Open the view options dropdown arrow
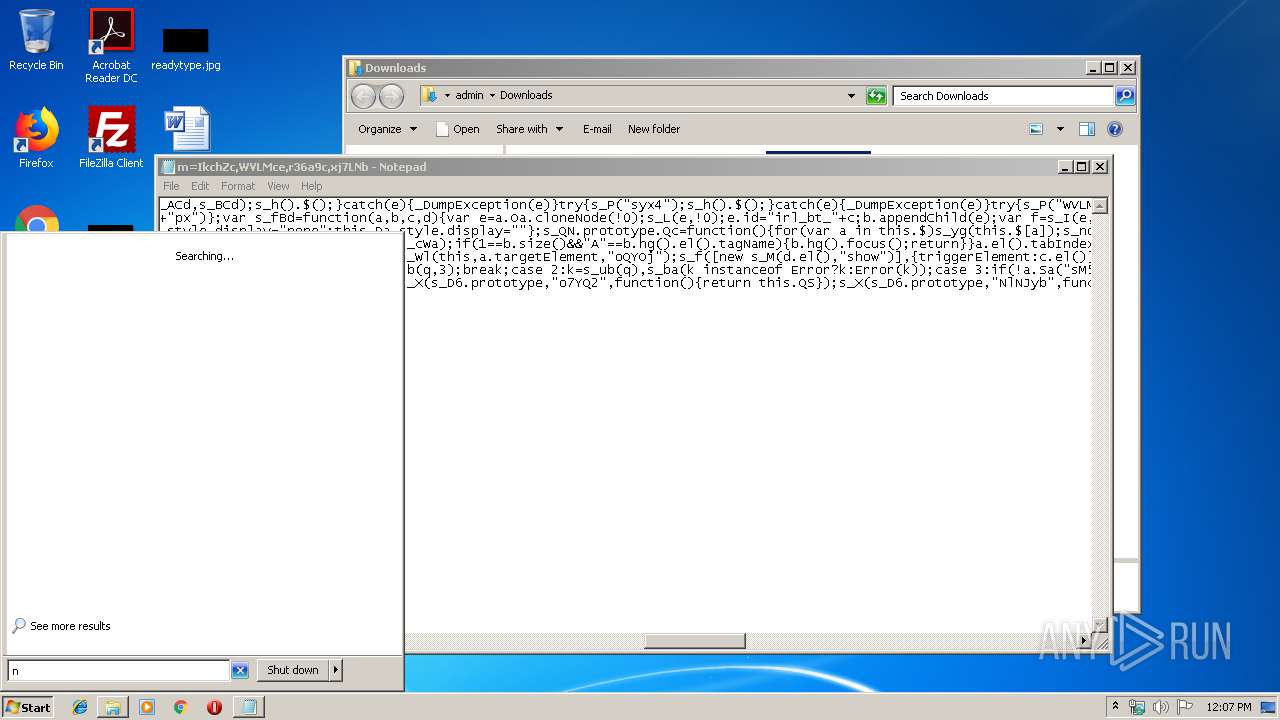 [x=1060, y=129]
